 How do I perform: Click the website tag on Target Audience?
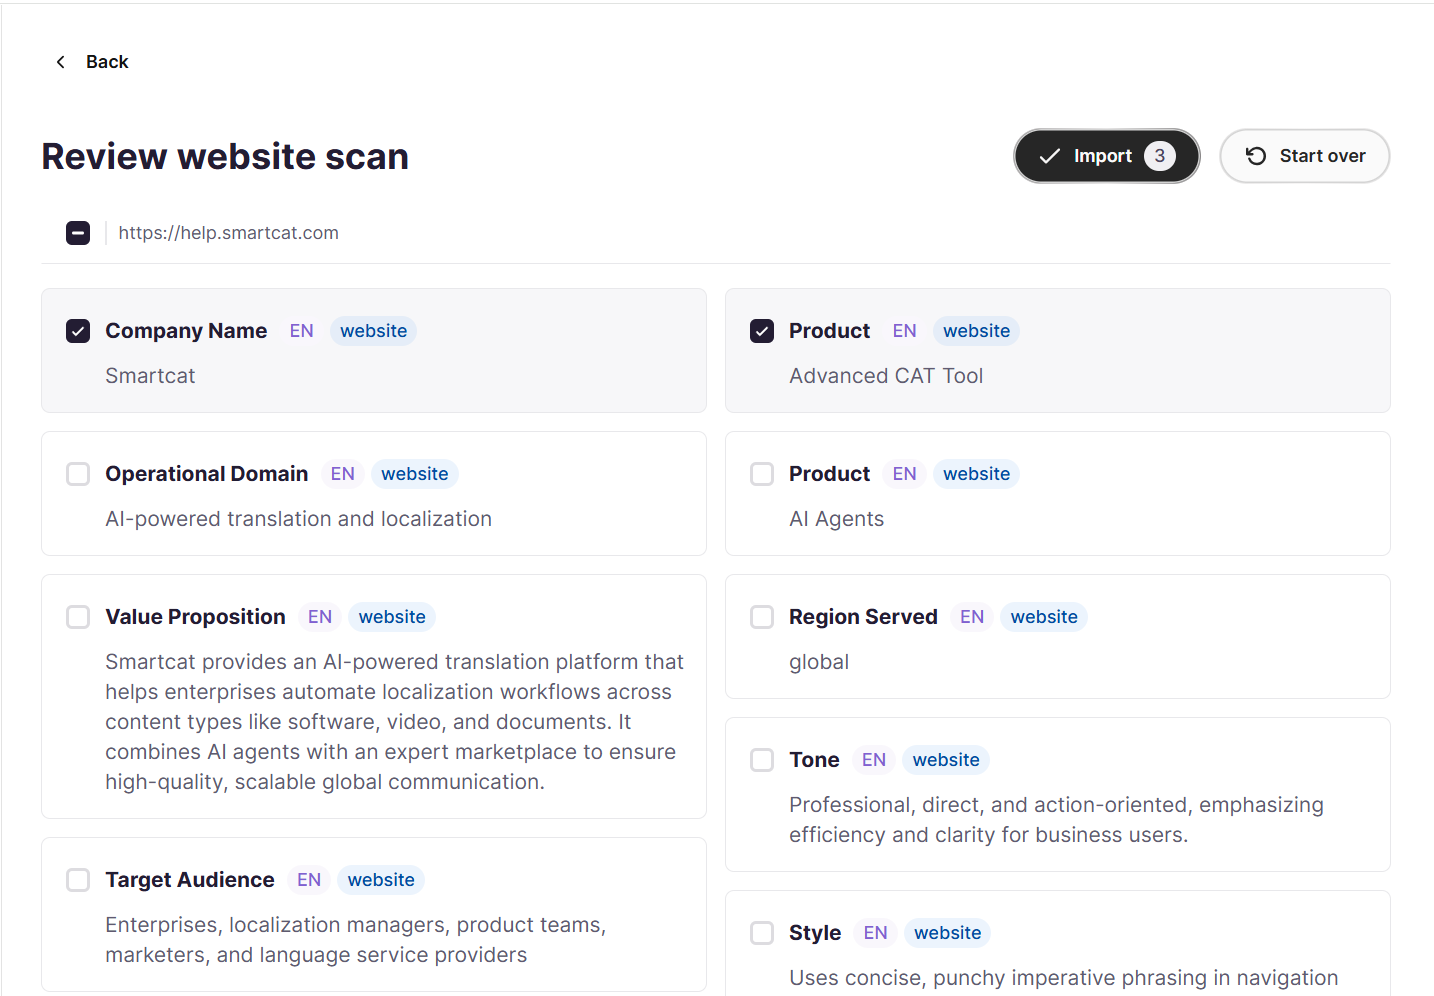[x=381, y=880]
